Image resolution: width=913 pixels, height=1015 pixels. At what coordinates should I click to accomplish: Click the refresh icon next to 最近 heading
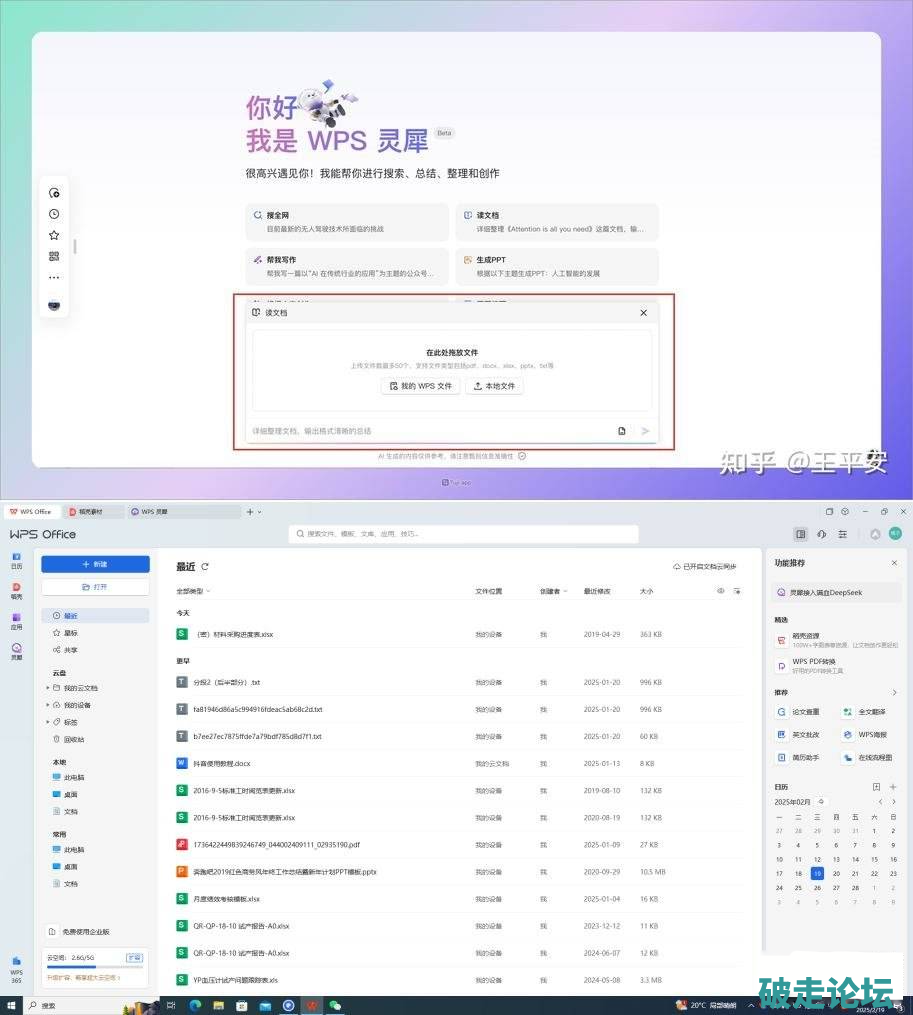(205, 566)
